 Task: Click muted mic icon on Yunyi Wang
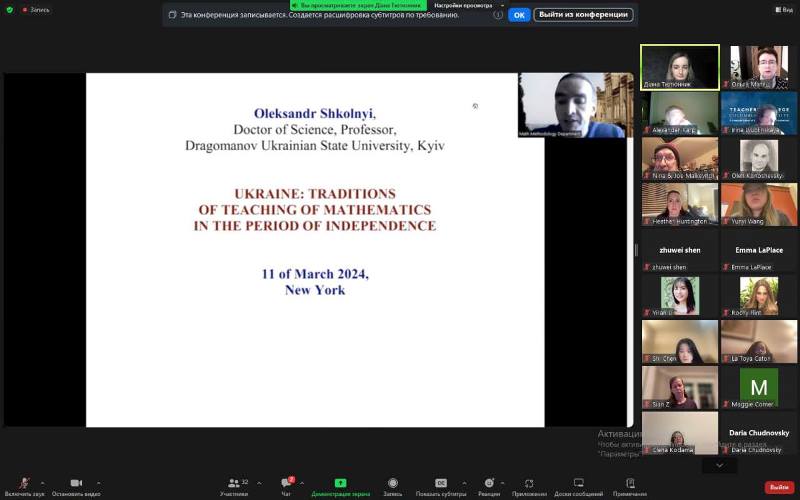tap(727, 221)
